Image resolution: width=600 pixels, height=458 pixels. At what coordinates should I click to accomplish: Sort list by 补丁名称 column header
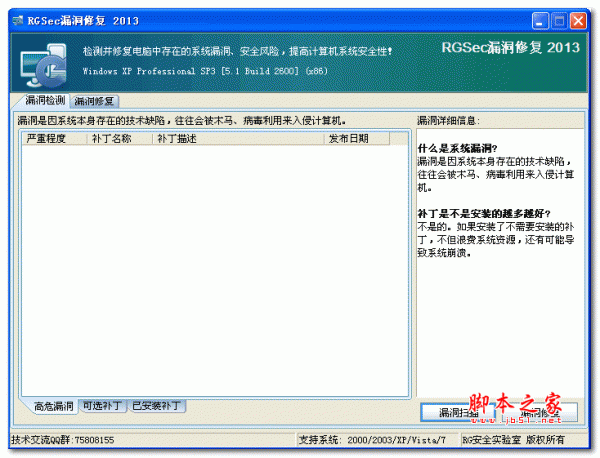120,138
